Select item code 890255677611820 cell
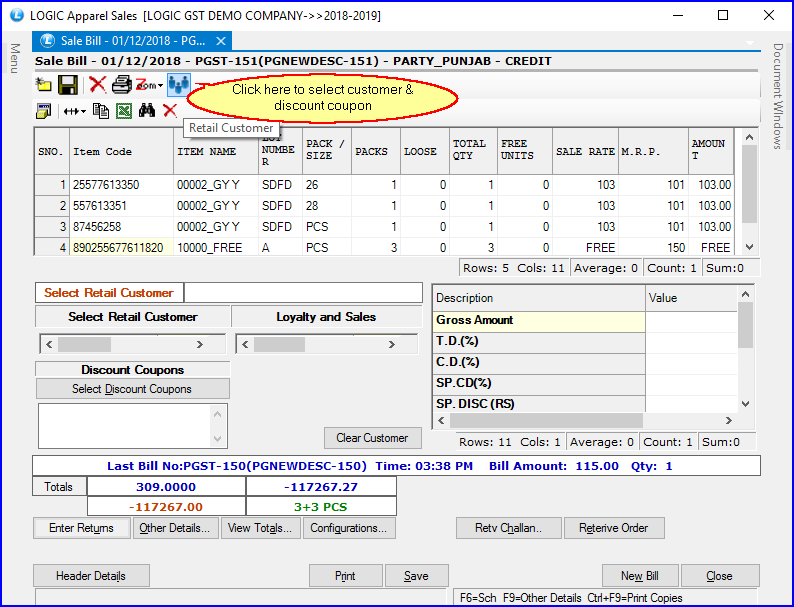This screenshot has height=607, width=794. 122,248
